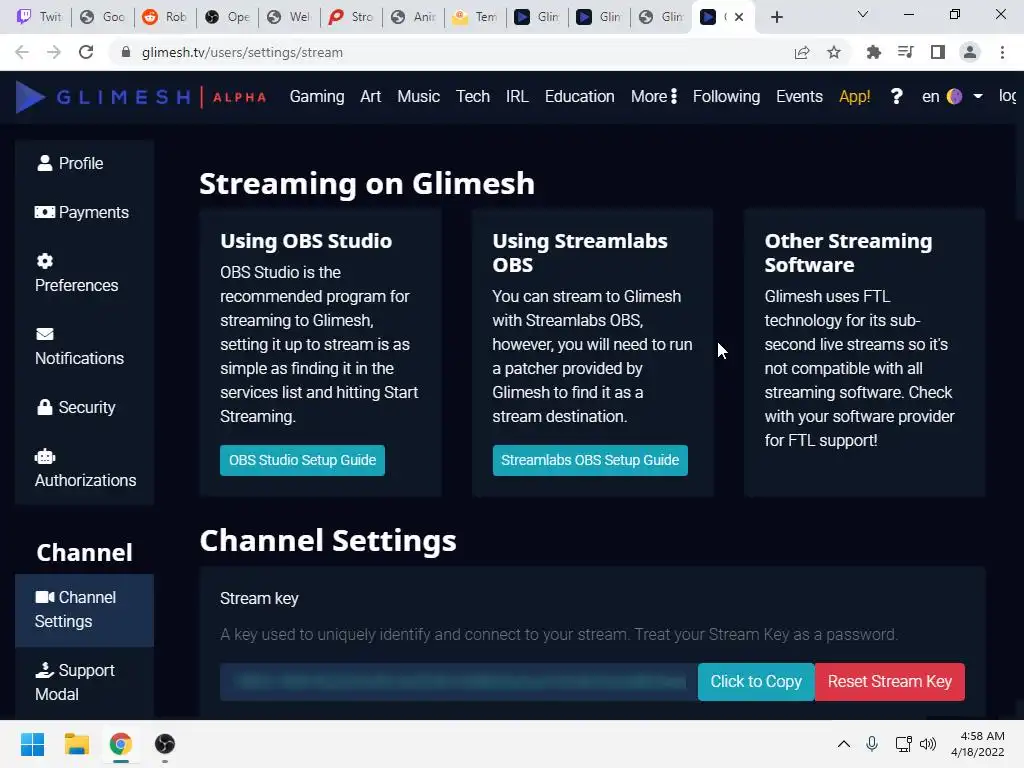Click the help question mark icon
This screenshot has width=1024, height=768.
[x=896, y=97]
